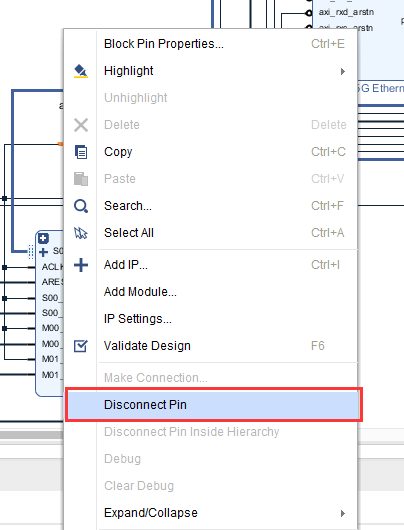Click the Highlight marker icon
Viewport: 404px width, 530px height.
pos(81,71)
